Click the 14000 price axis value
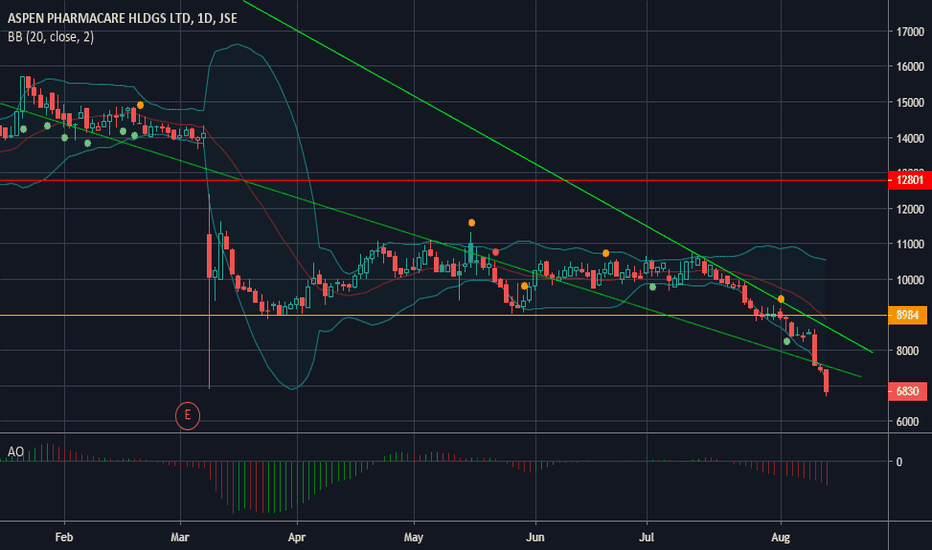 (x=910, y=139)
